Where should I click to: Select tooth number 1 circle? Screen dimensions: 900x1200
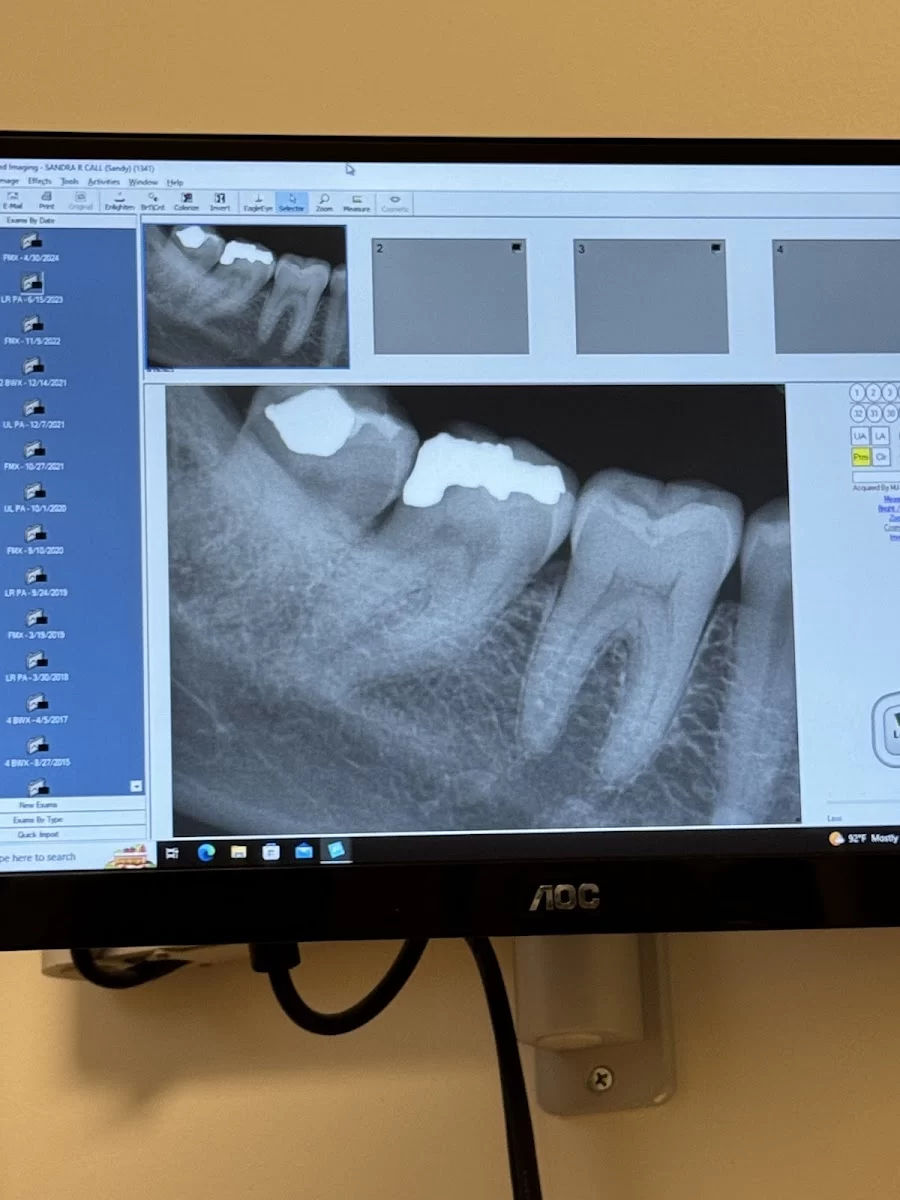coord(857,392)
